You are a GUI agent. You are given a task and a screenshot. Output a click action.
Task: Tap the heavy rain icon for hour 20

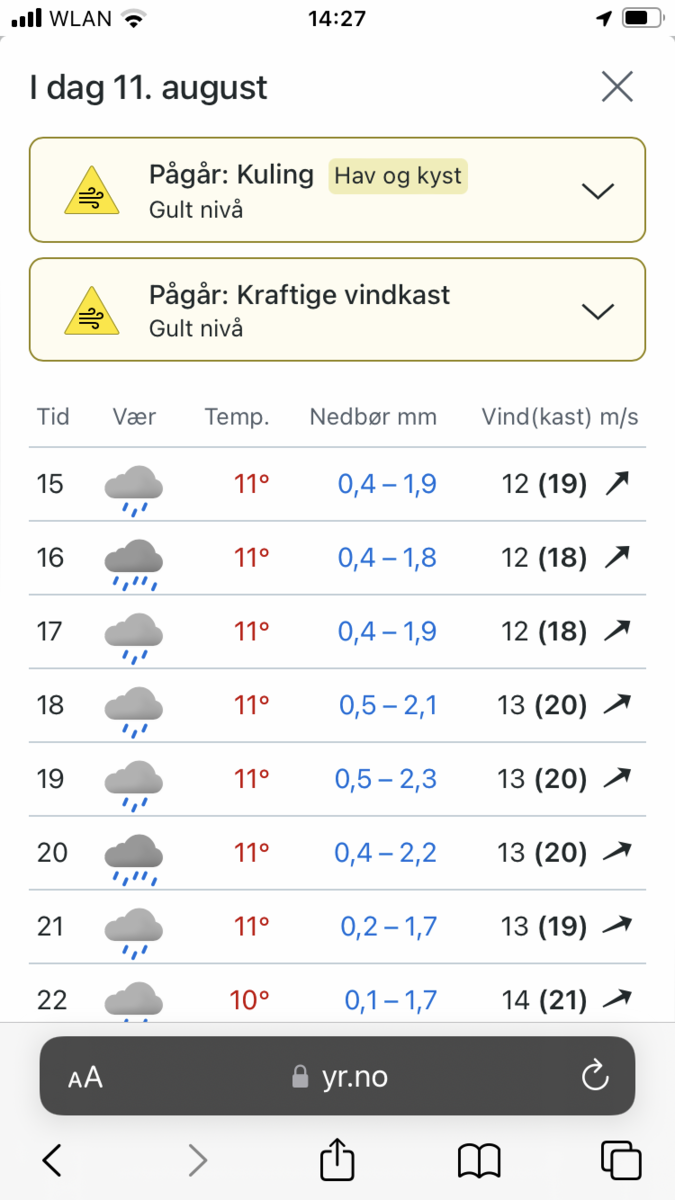coord(134,856)
